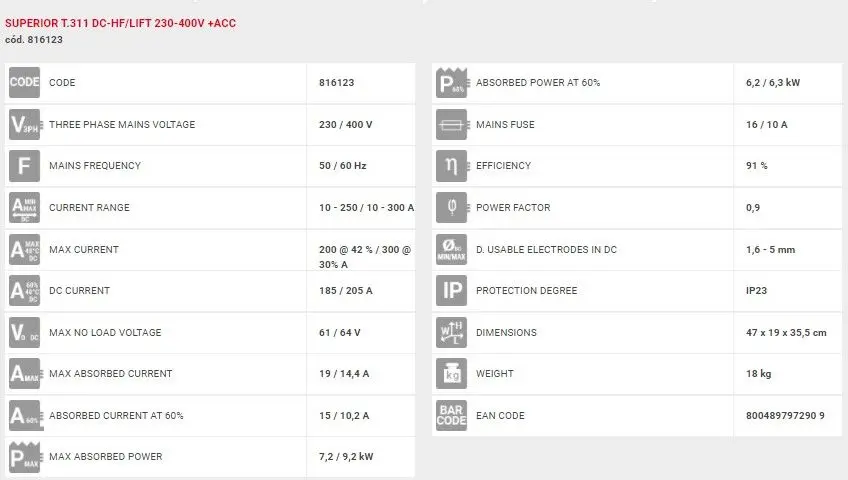Click the ABSORBED POWER AT 60% label
The width and height of the screenshot is (848, 480).
(x=538, y=83)
